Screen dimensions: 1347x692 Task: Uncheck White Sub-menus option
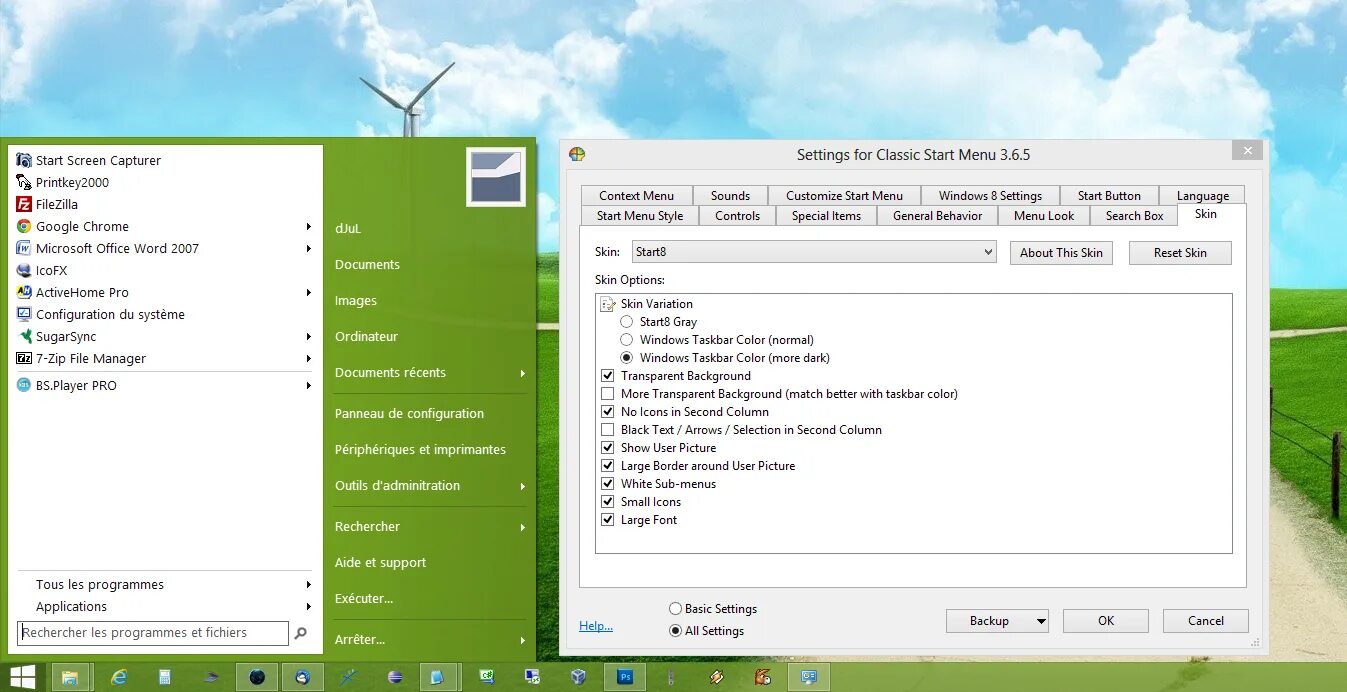(x=607, y=484)
